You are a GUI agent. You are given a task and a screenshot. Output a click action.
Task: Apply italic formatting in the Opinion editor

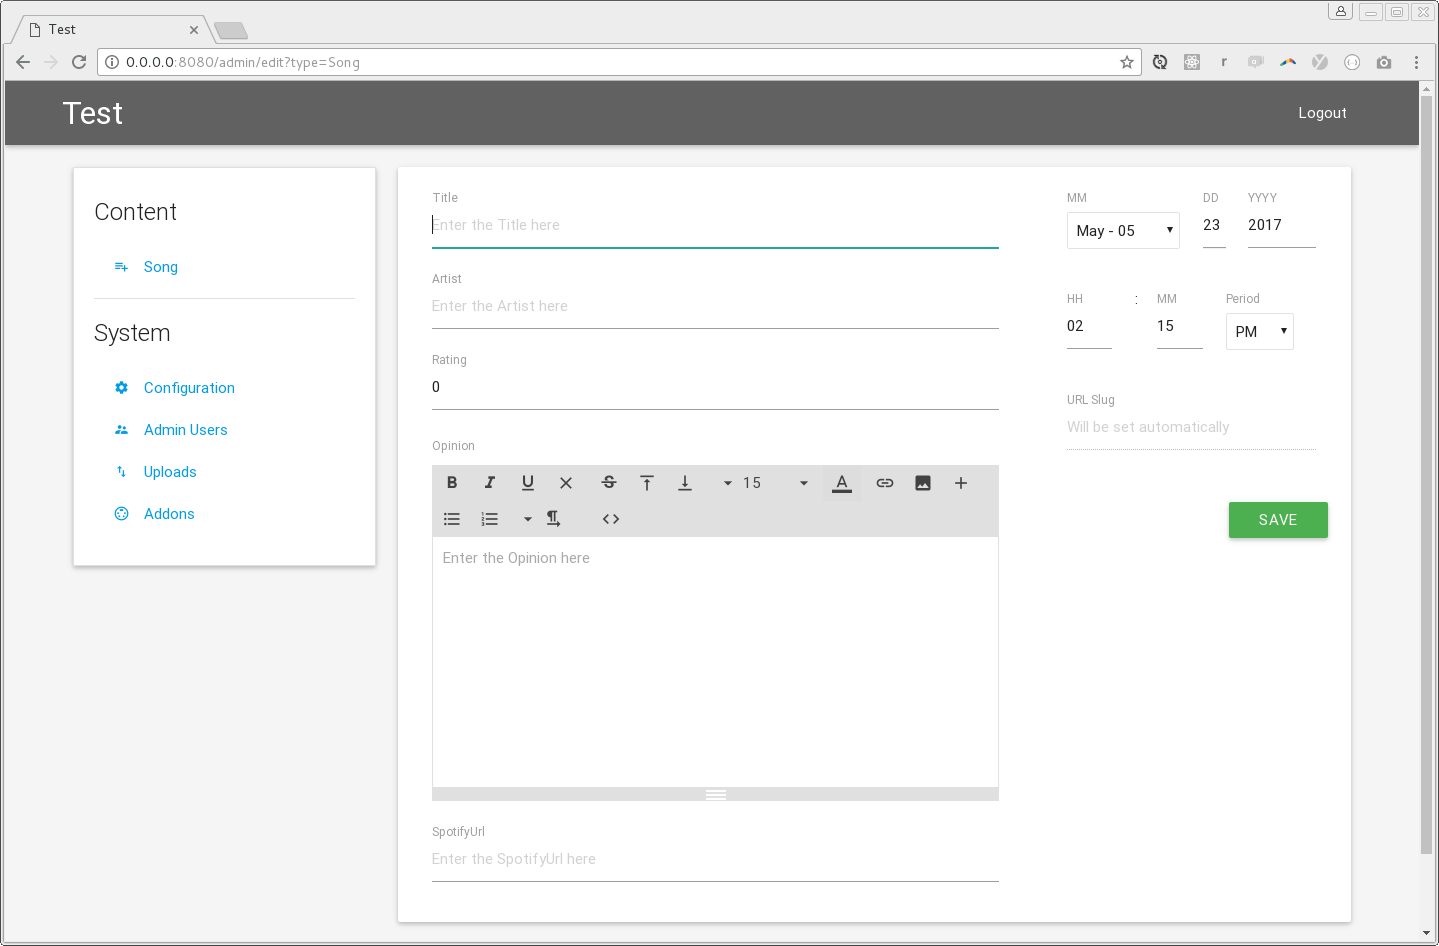point(489,483)
